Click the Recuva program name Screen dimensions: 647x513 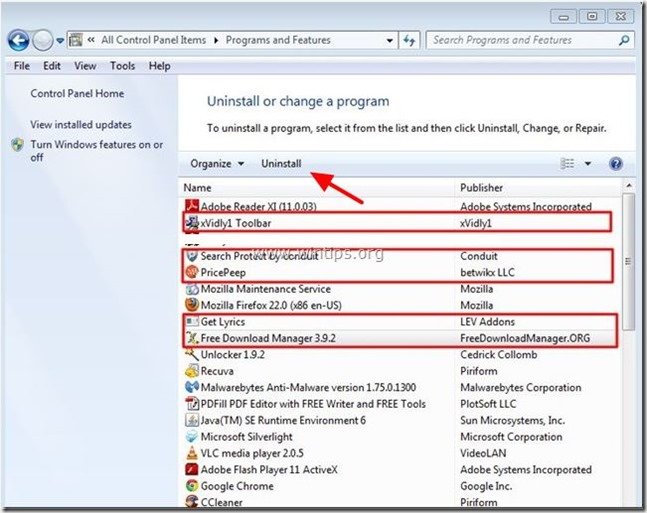coord(217,371)
